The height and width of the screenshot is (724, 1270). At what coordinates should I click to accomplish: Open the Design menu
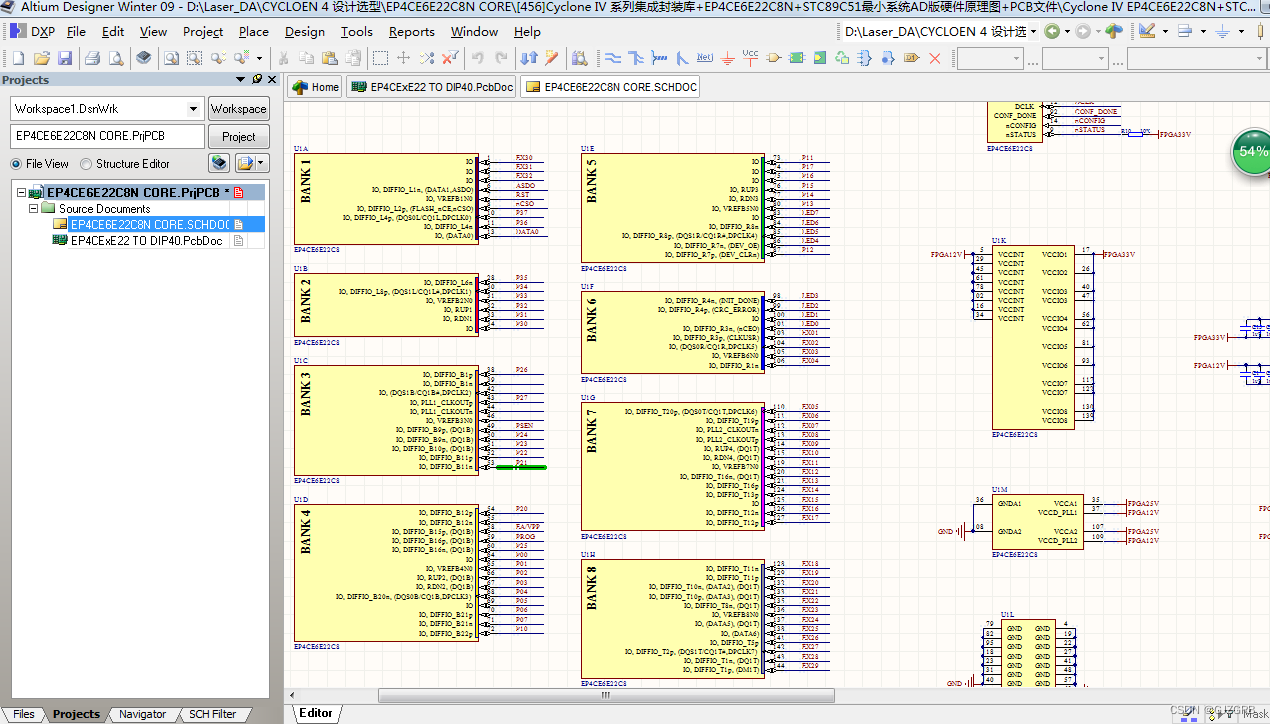click(304, 31)
